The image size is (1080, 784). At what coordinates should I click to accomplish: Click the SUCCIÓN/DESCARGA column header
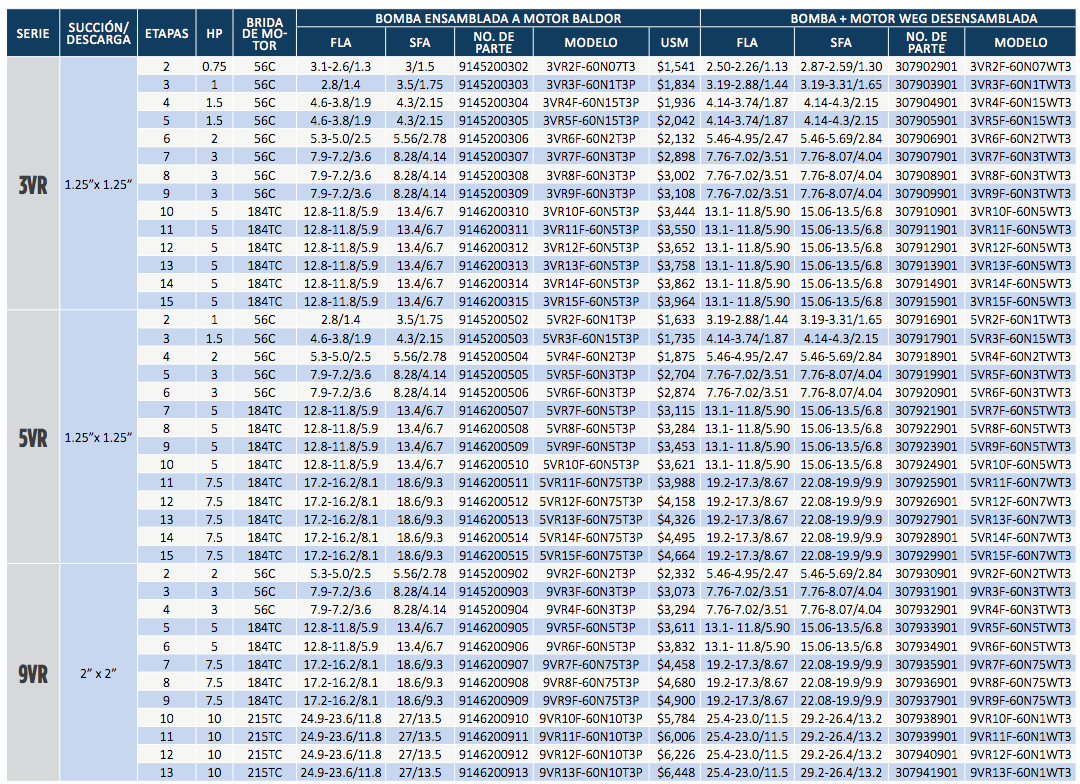pos(98,33)
